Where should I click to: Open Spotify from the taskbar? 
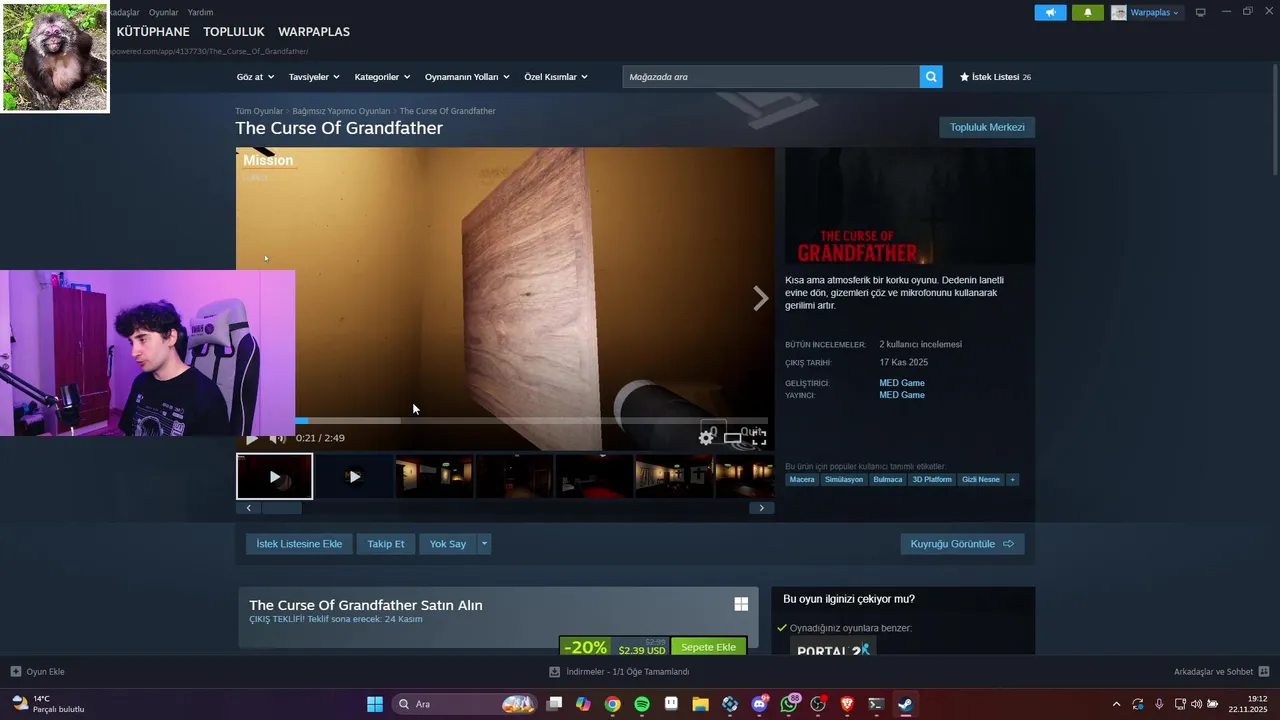point(642,704)
